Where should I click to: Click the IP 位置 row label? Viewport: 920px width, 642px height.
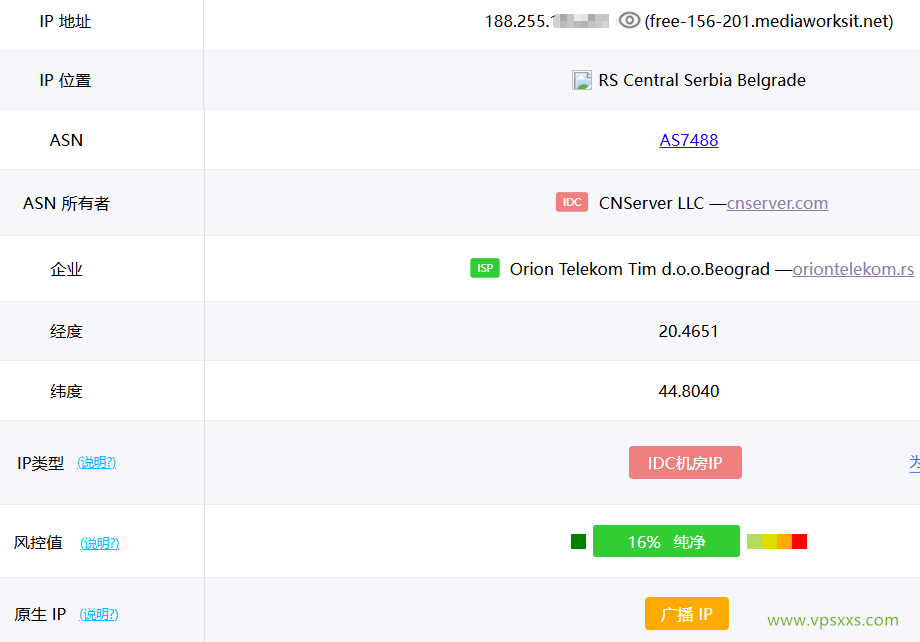point(65,80)
